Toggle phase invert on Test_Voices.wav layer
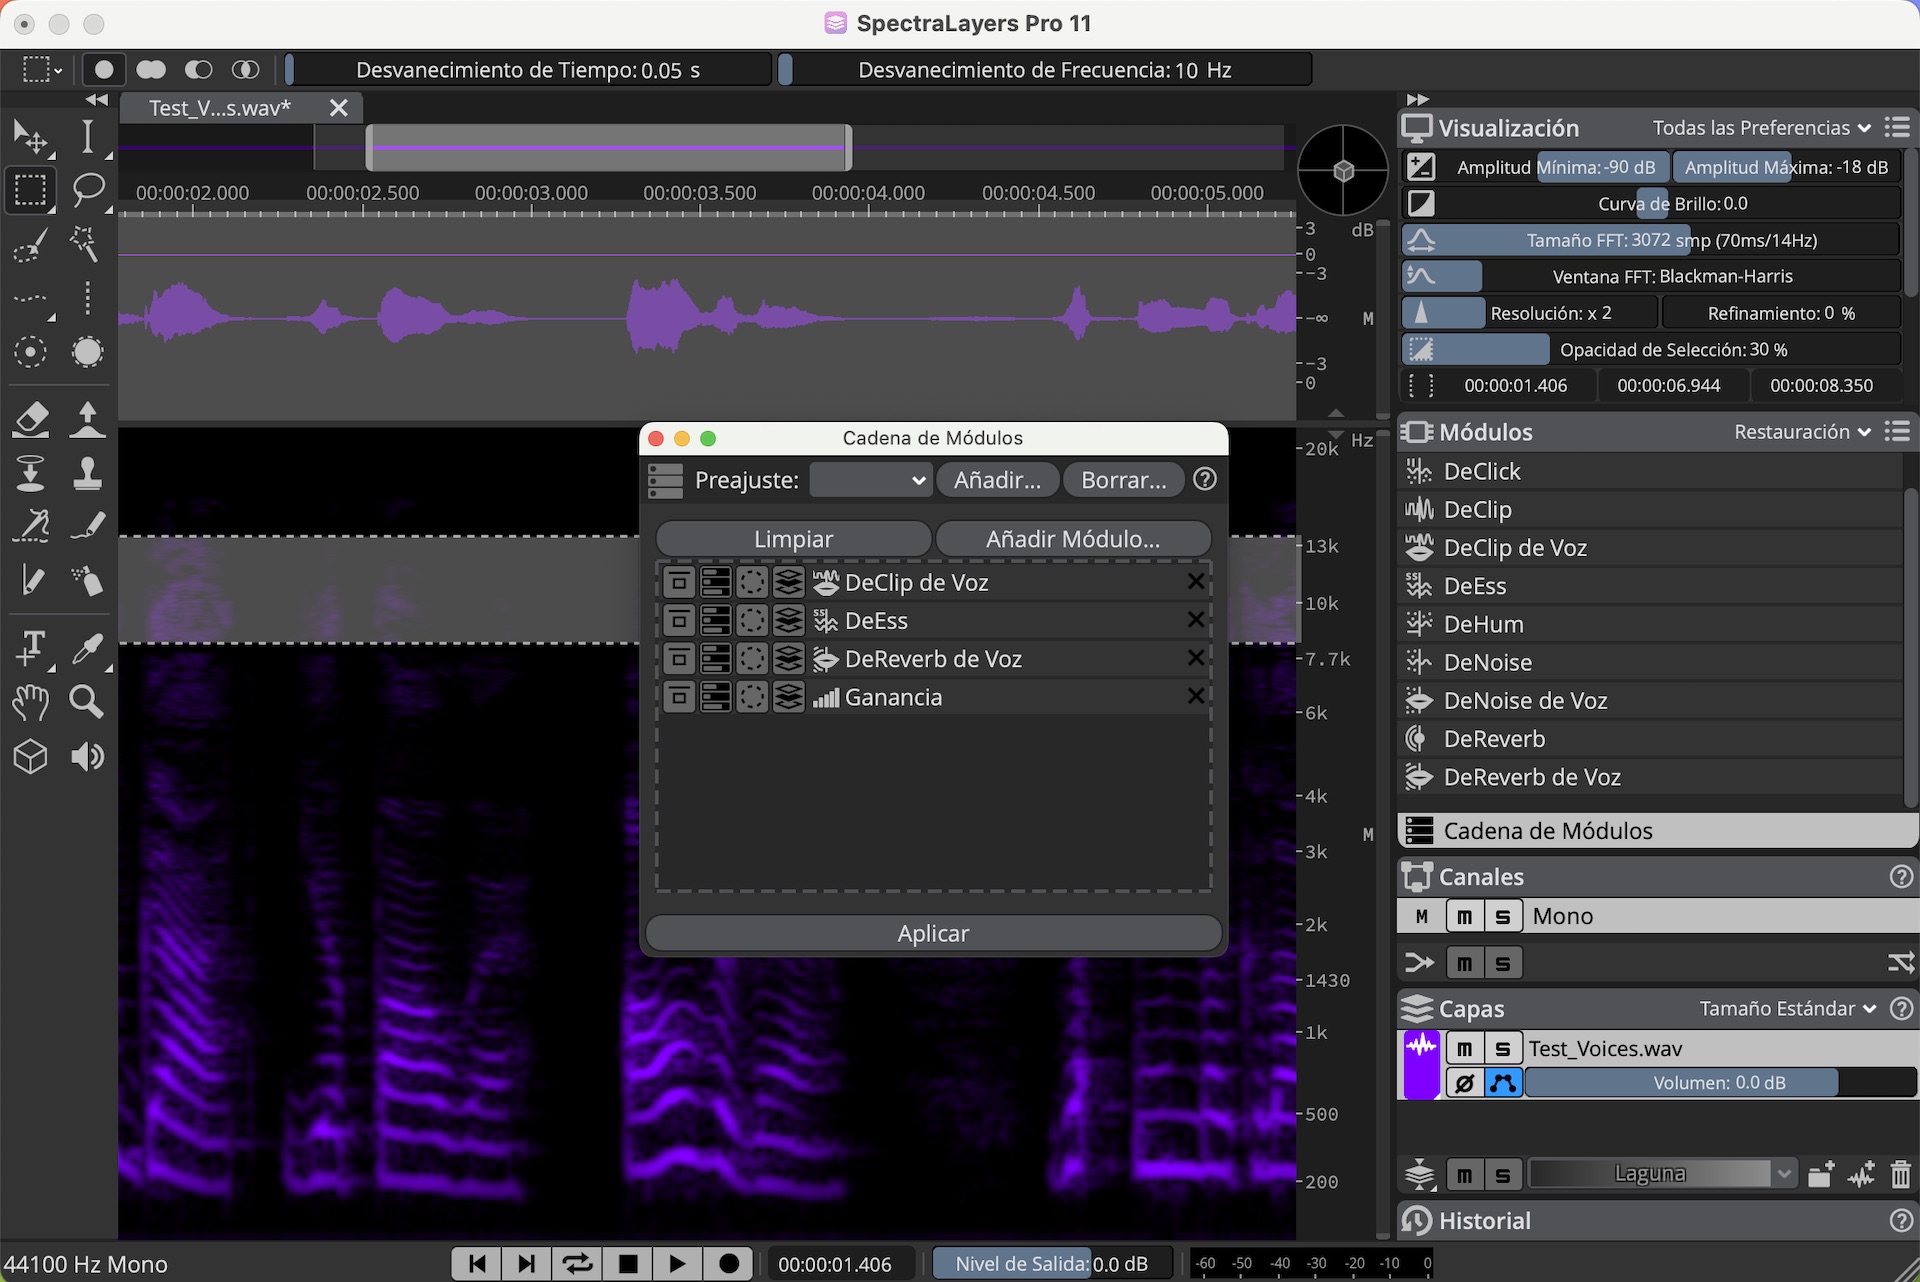The width and height of the screenshot is (1920, 1282). coord(1464,1083)
